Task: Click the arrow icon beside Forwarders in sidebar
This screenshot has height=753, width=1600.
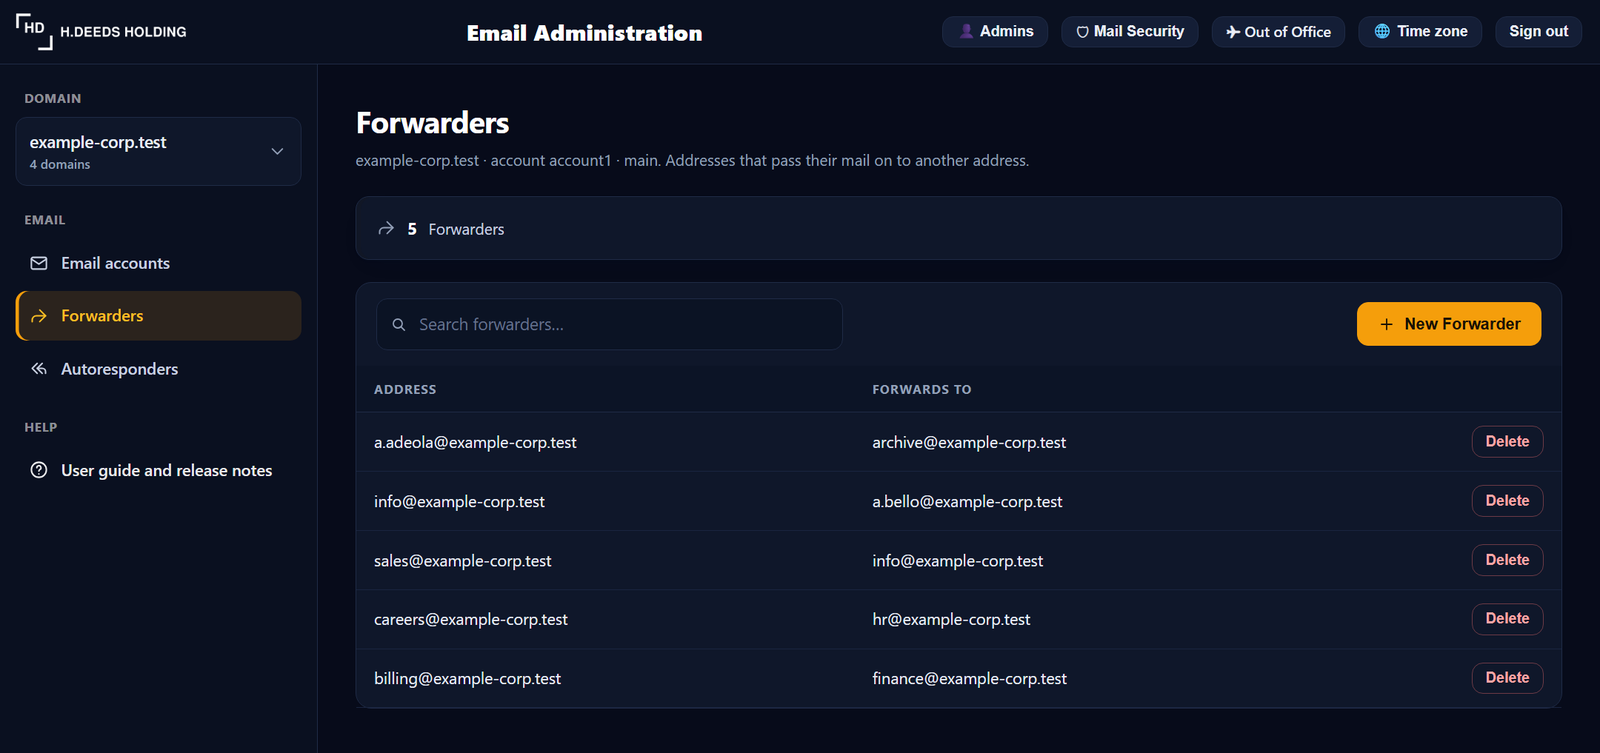Action: click(x=39, y=316)
